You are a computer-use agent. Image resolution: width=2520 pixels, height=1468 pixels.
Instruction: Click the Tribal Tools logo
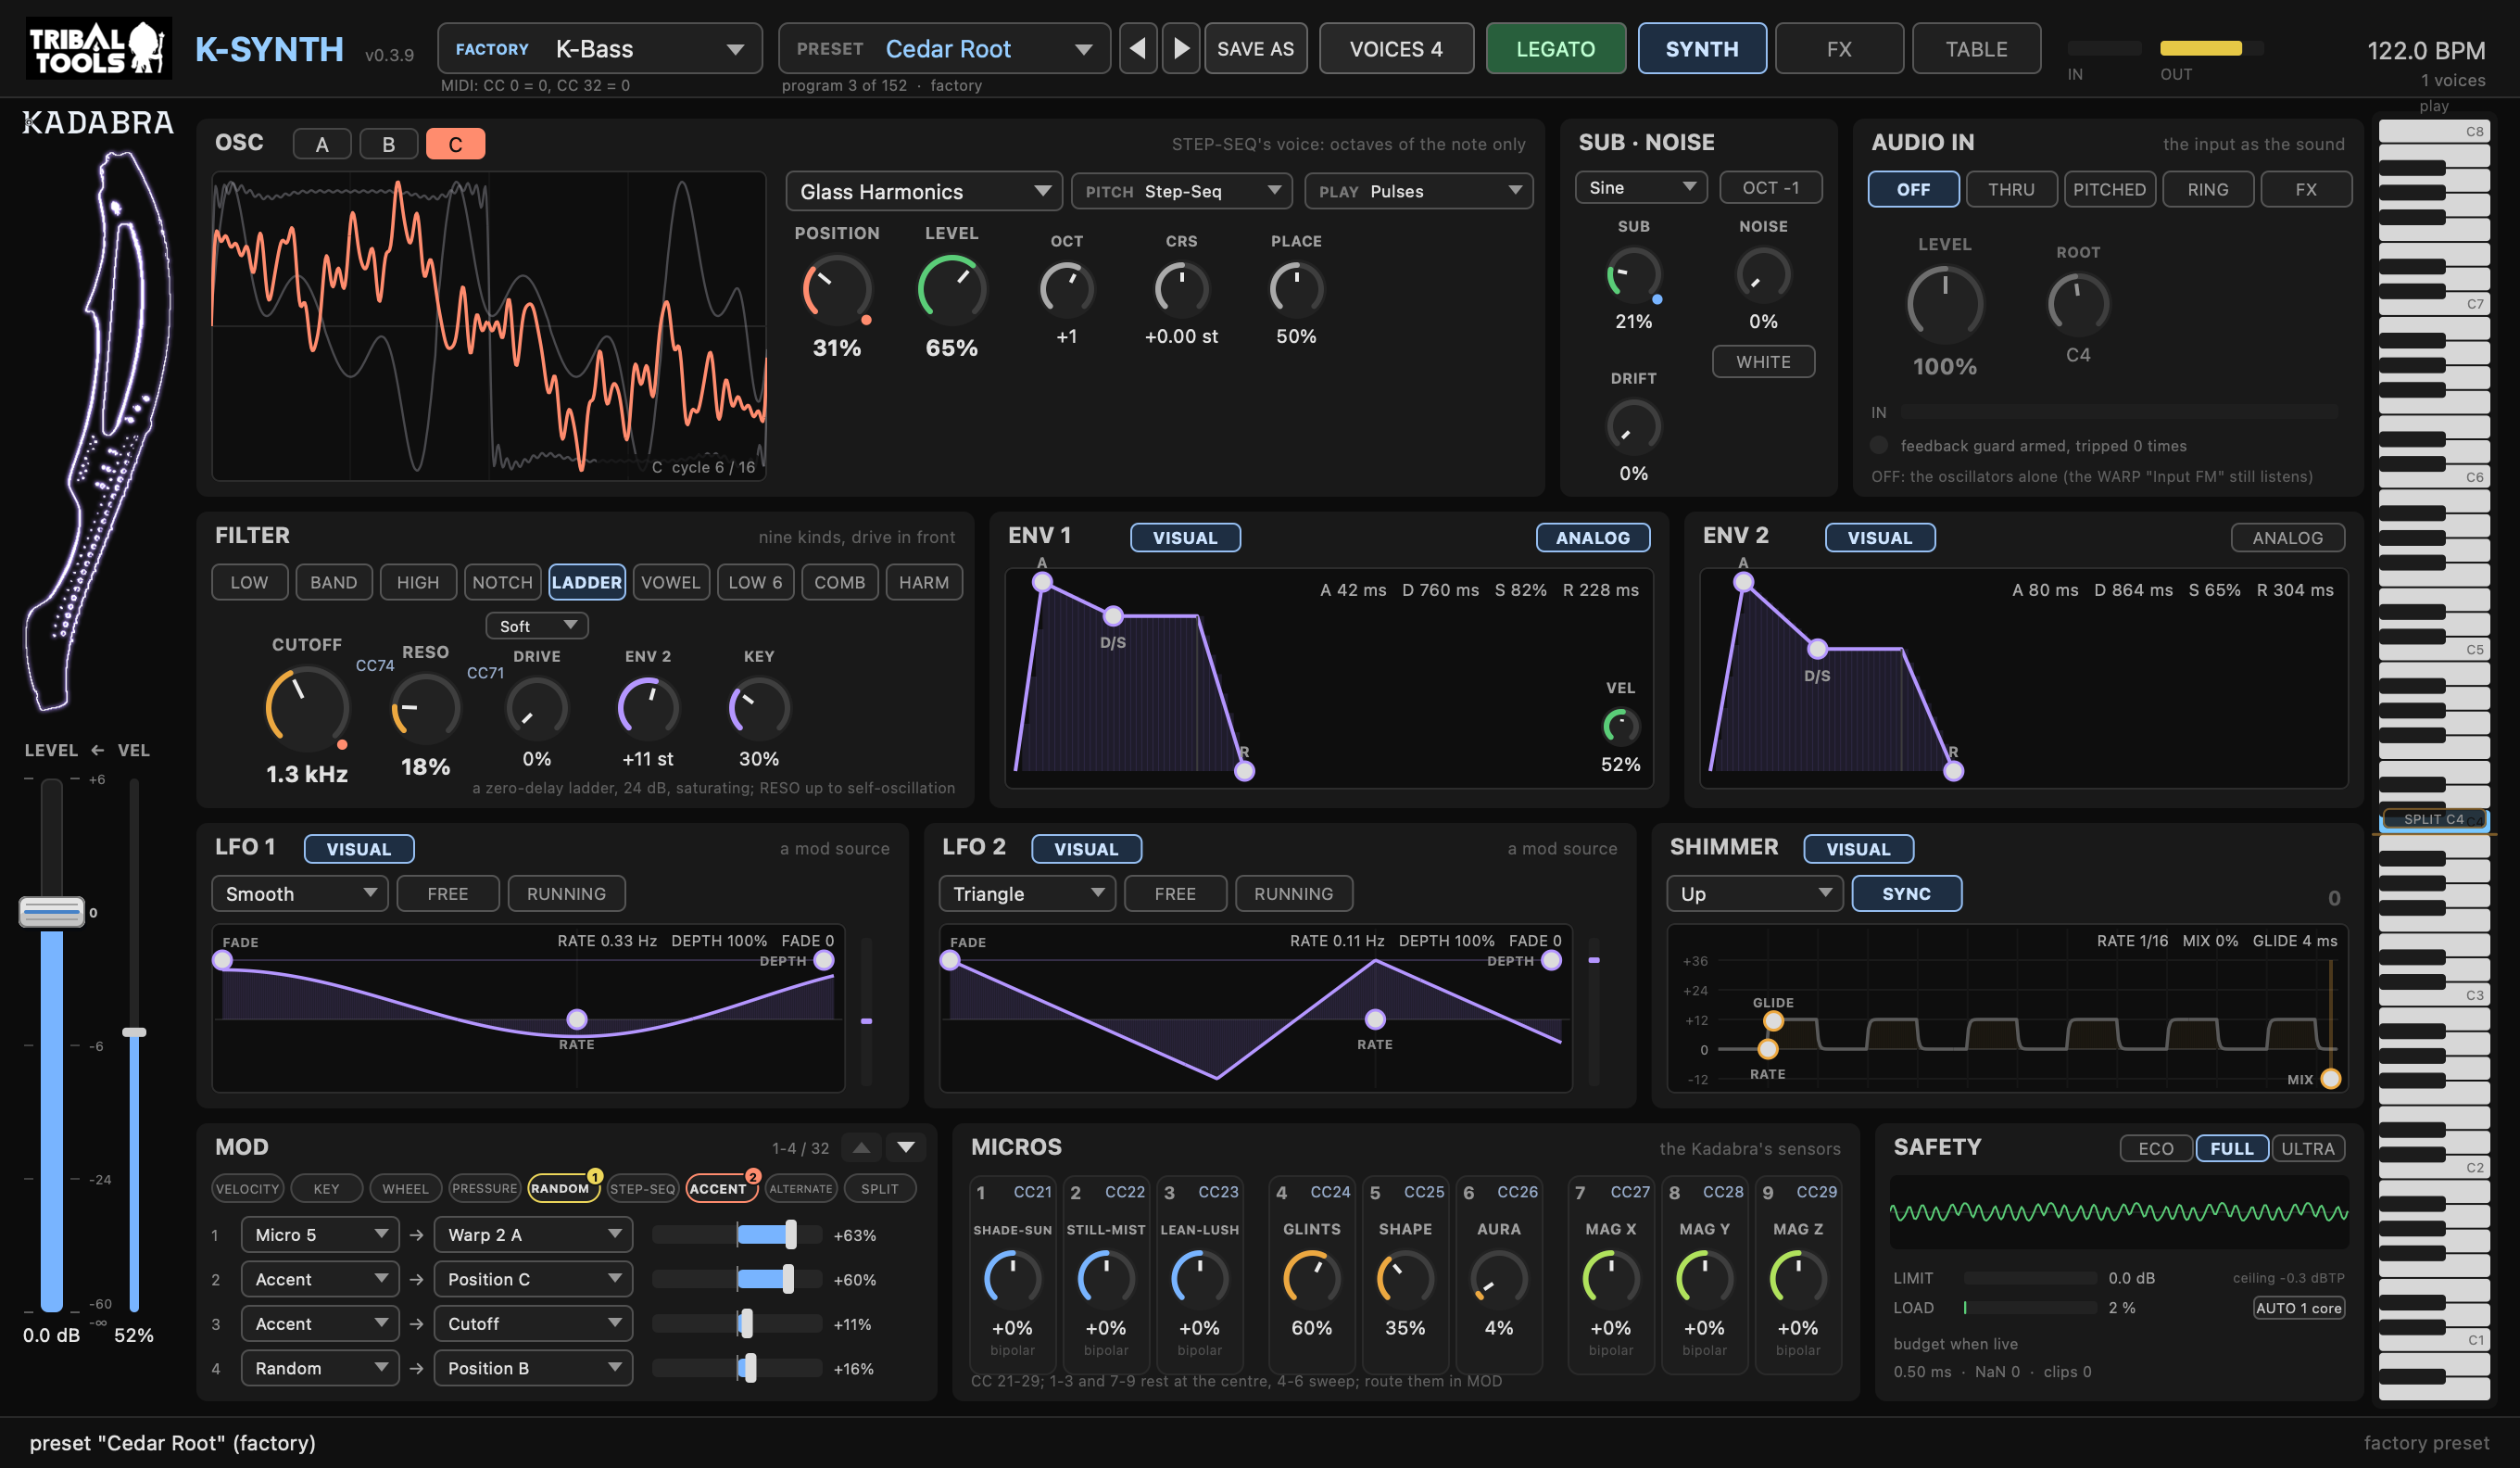tap(98, 49)
